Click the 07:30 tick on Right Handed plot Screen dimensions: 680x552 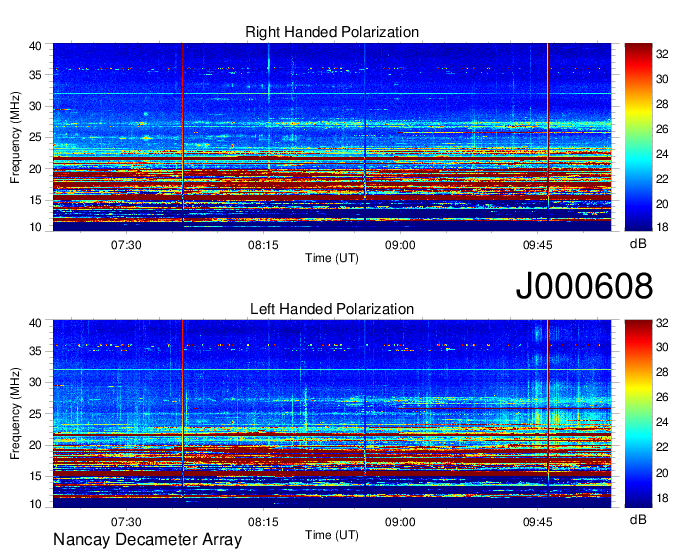tap(126, 245)
